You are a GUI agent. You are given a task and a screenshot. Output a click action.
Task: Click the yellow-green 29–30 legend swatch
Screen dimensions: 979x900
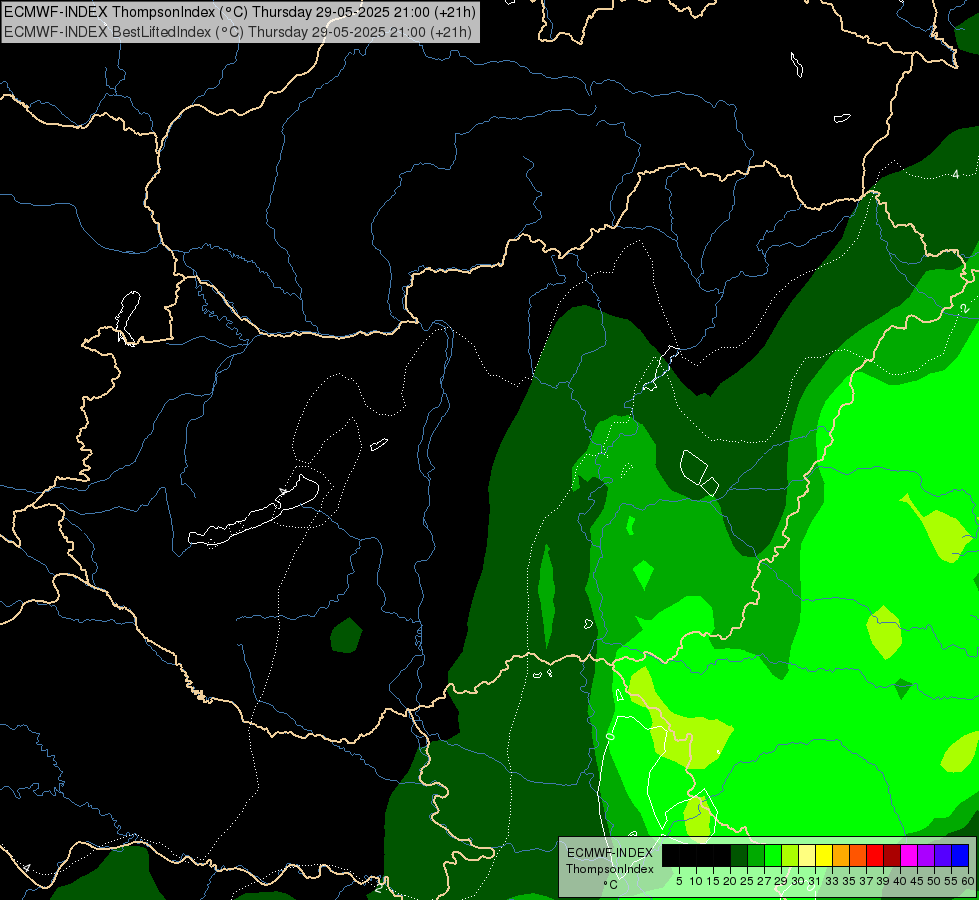790,855
